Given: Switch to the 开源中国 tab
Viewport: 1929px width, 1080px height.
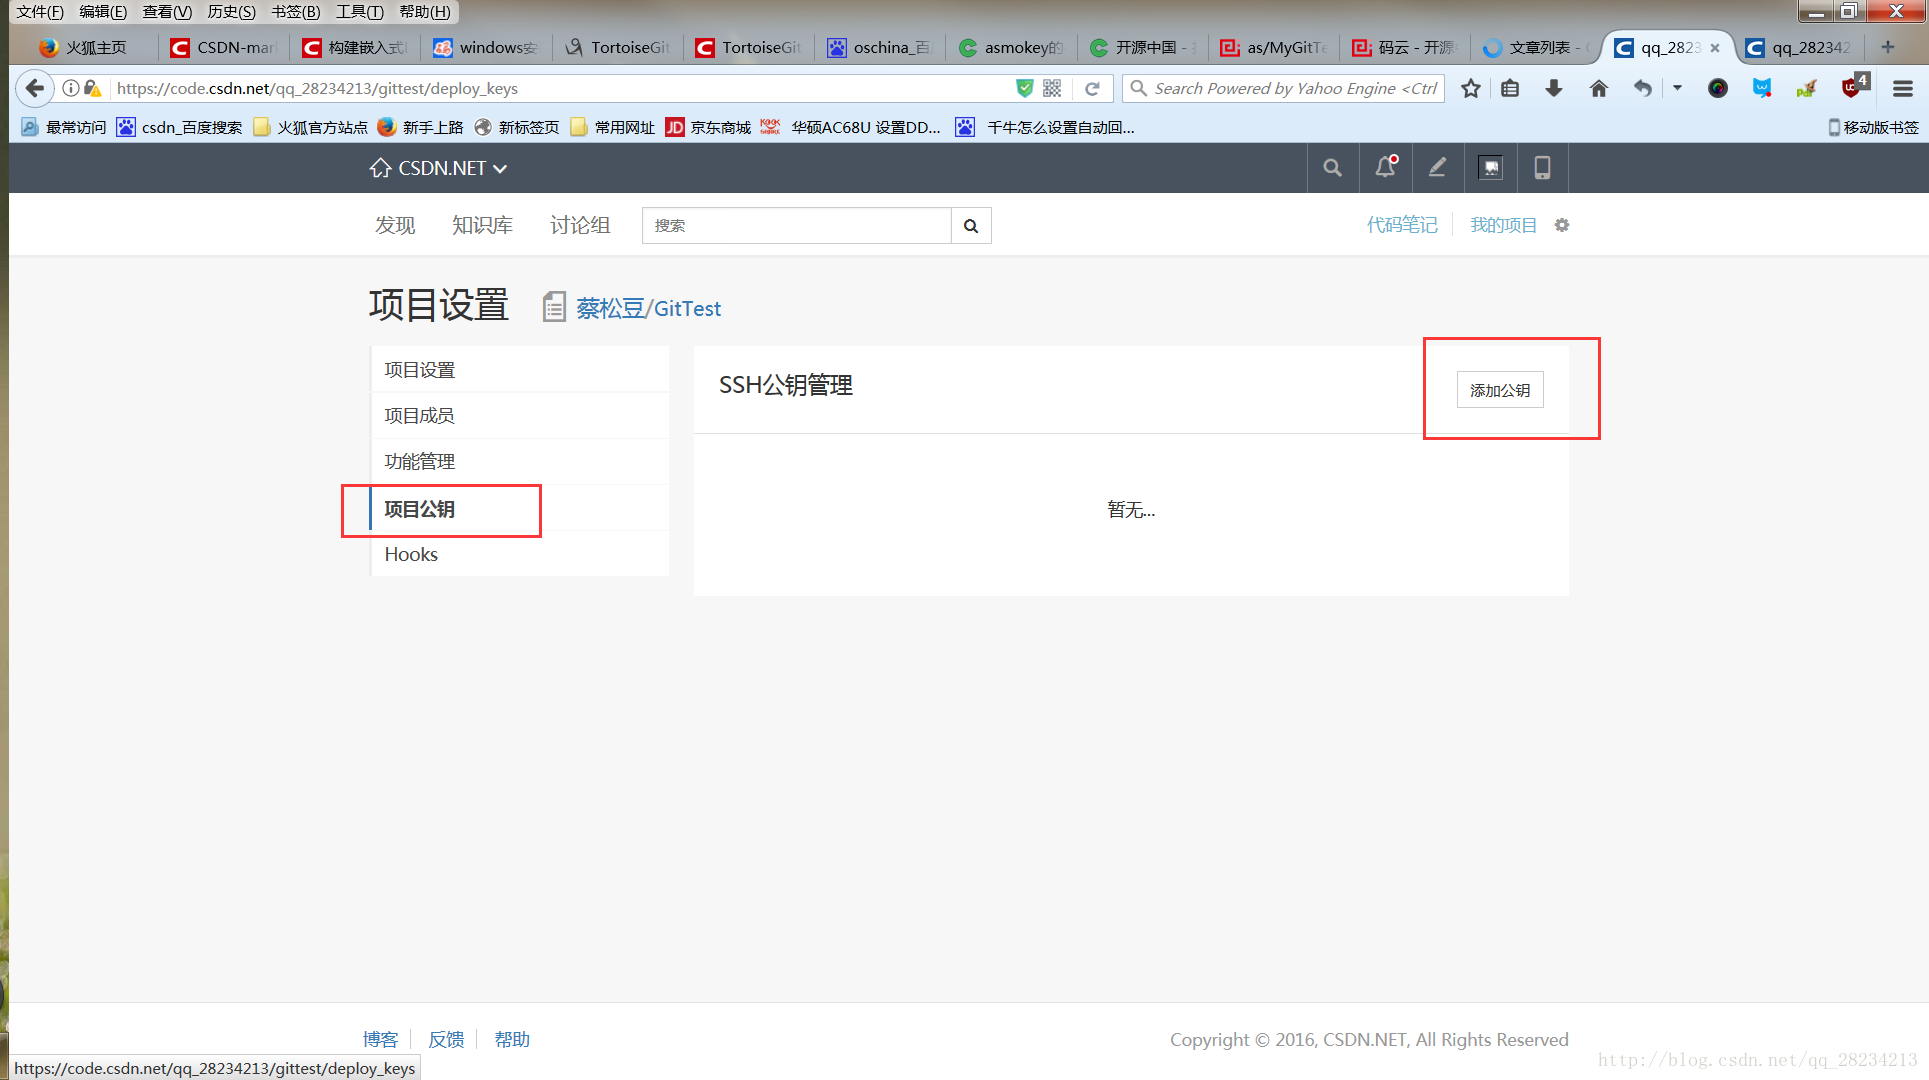Looking at the screenshot, I should [x=1143, y=47].
